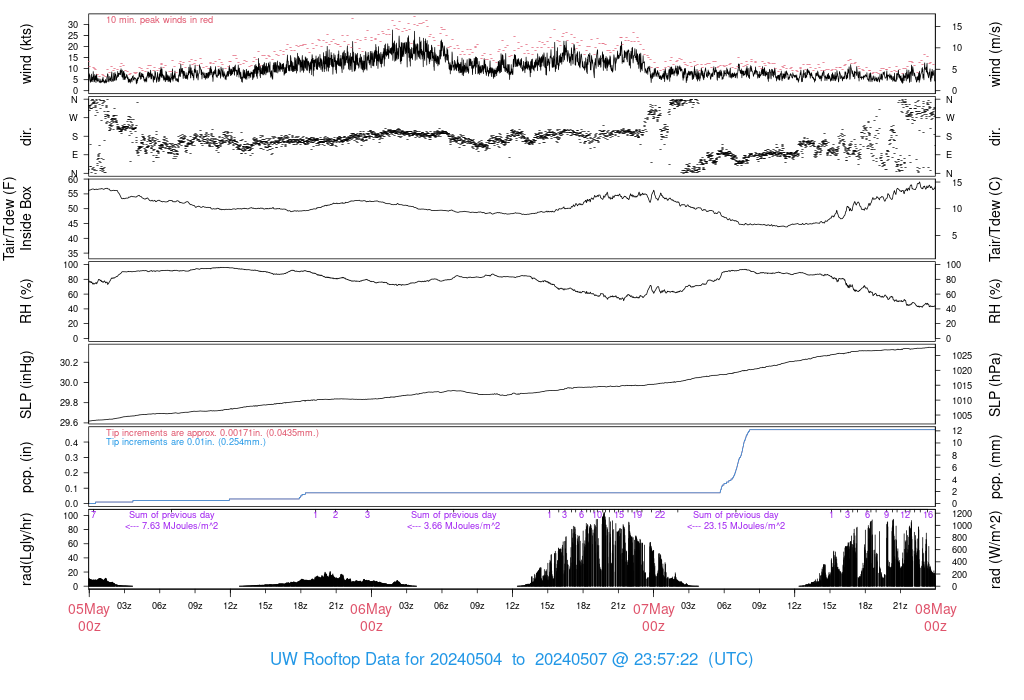
Task: Click the '10 min. peak winds in red' note
Action: click(x=159, y=20)
